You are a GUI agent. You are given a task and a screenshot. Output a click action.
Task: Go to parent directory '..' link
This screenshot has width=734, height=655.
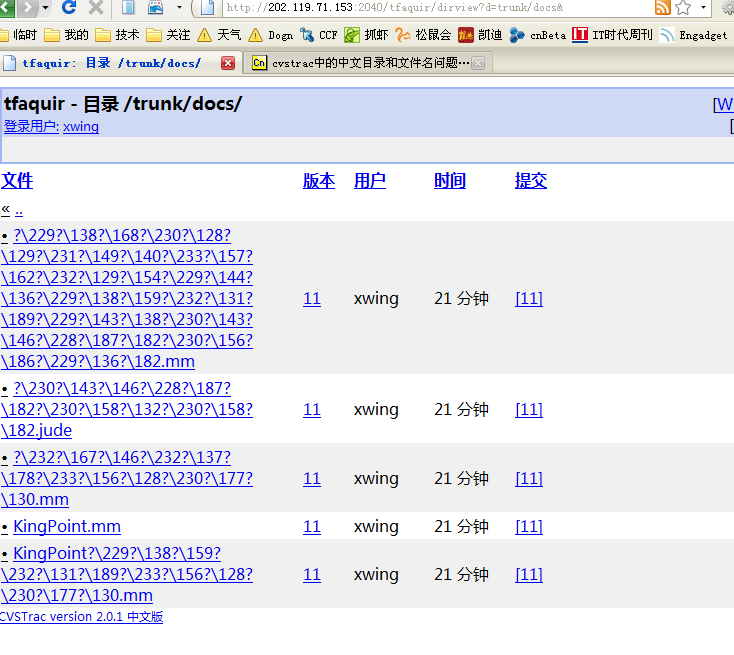(19, 209)
